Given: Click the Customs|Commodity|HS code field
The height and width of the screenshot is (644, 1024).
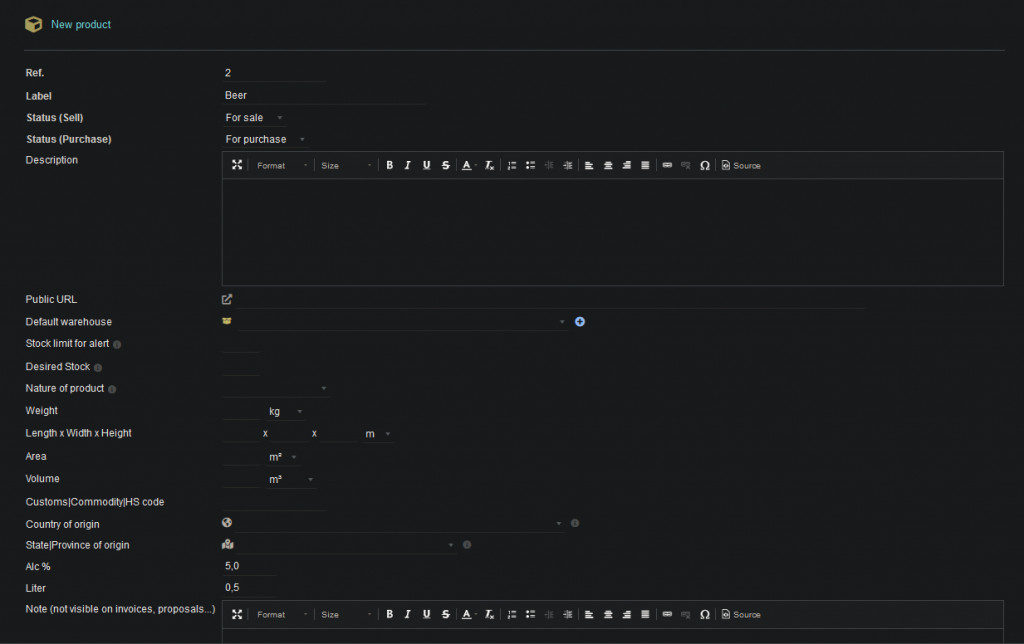Looking at the screenshot, I should [x=274, y=502].
